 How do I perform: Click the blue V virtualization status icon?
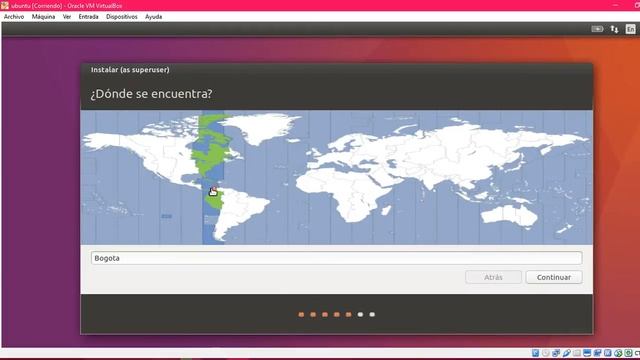pos(607,353)
